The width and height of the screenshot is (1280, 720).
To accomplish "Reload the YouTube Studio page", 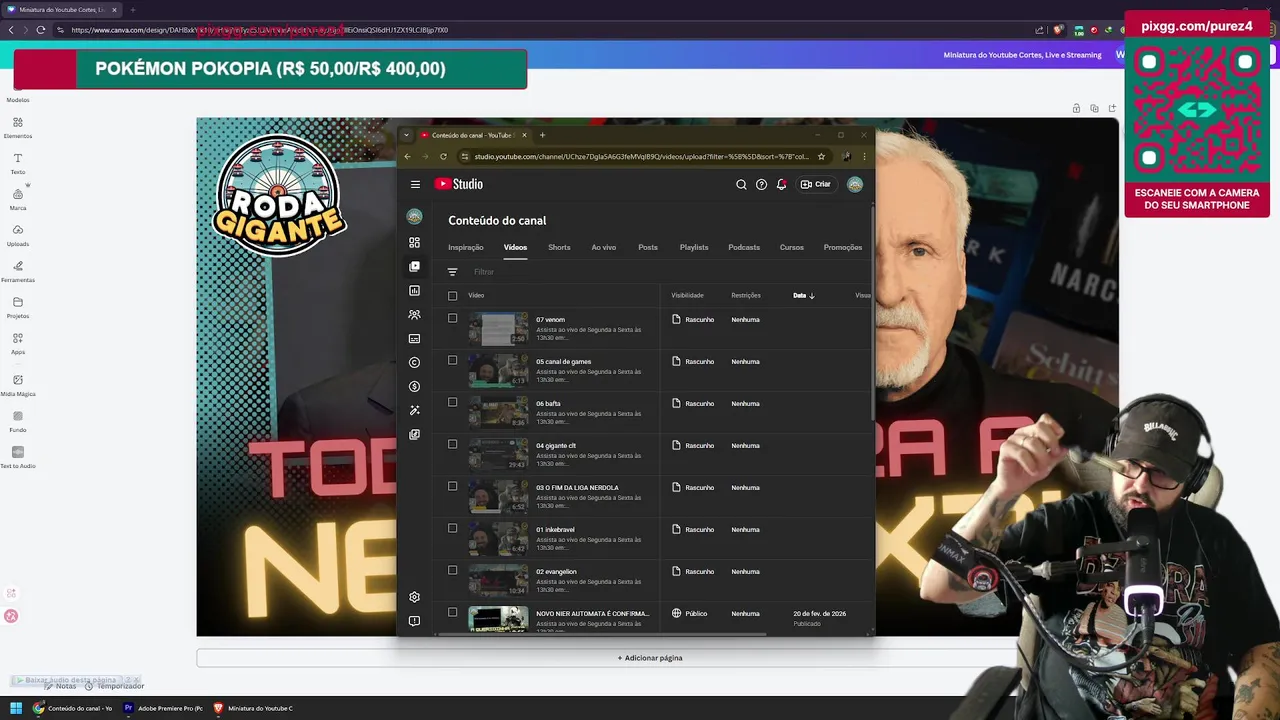I will point(443,156).
